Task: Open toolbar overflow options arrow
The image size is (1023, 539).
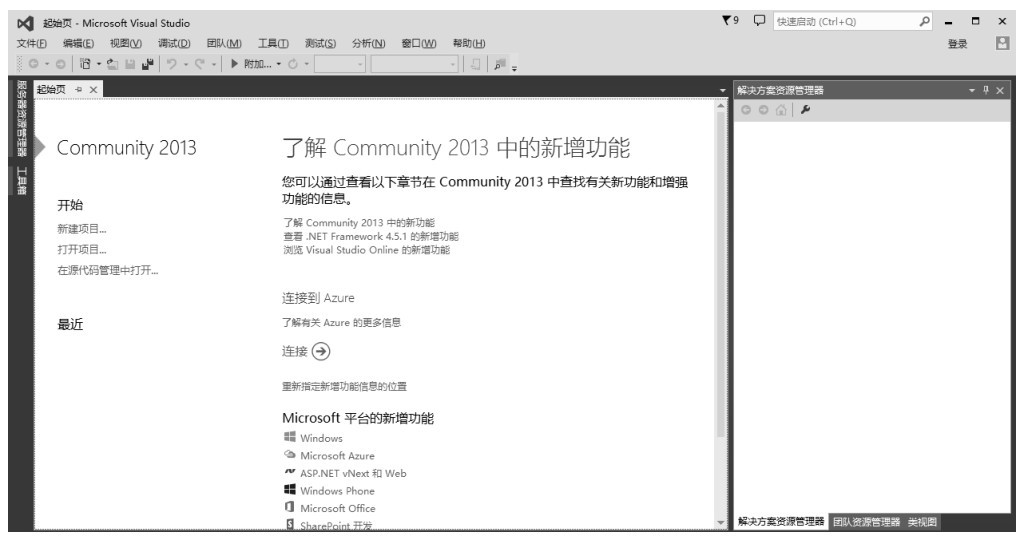Action: click(514, 68)
